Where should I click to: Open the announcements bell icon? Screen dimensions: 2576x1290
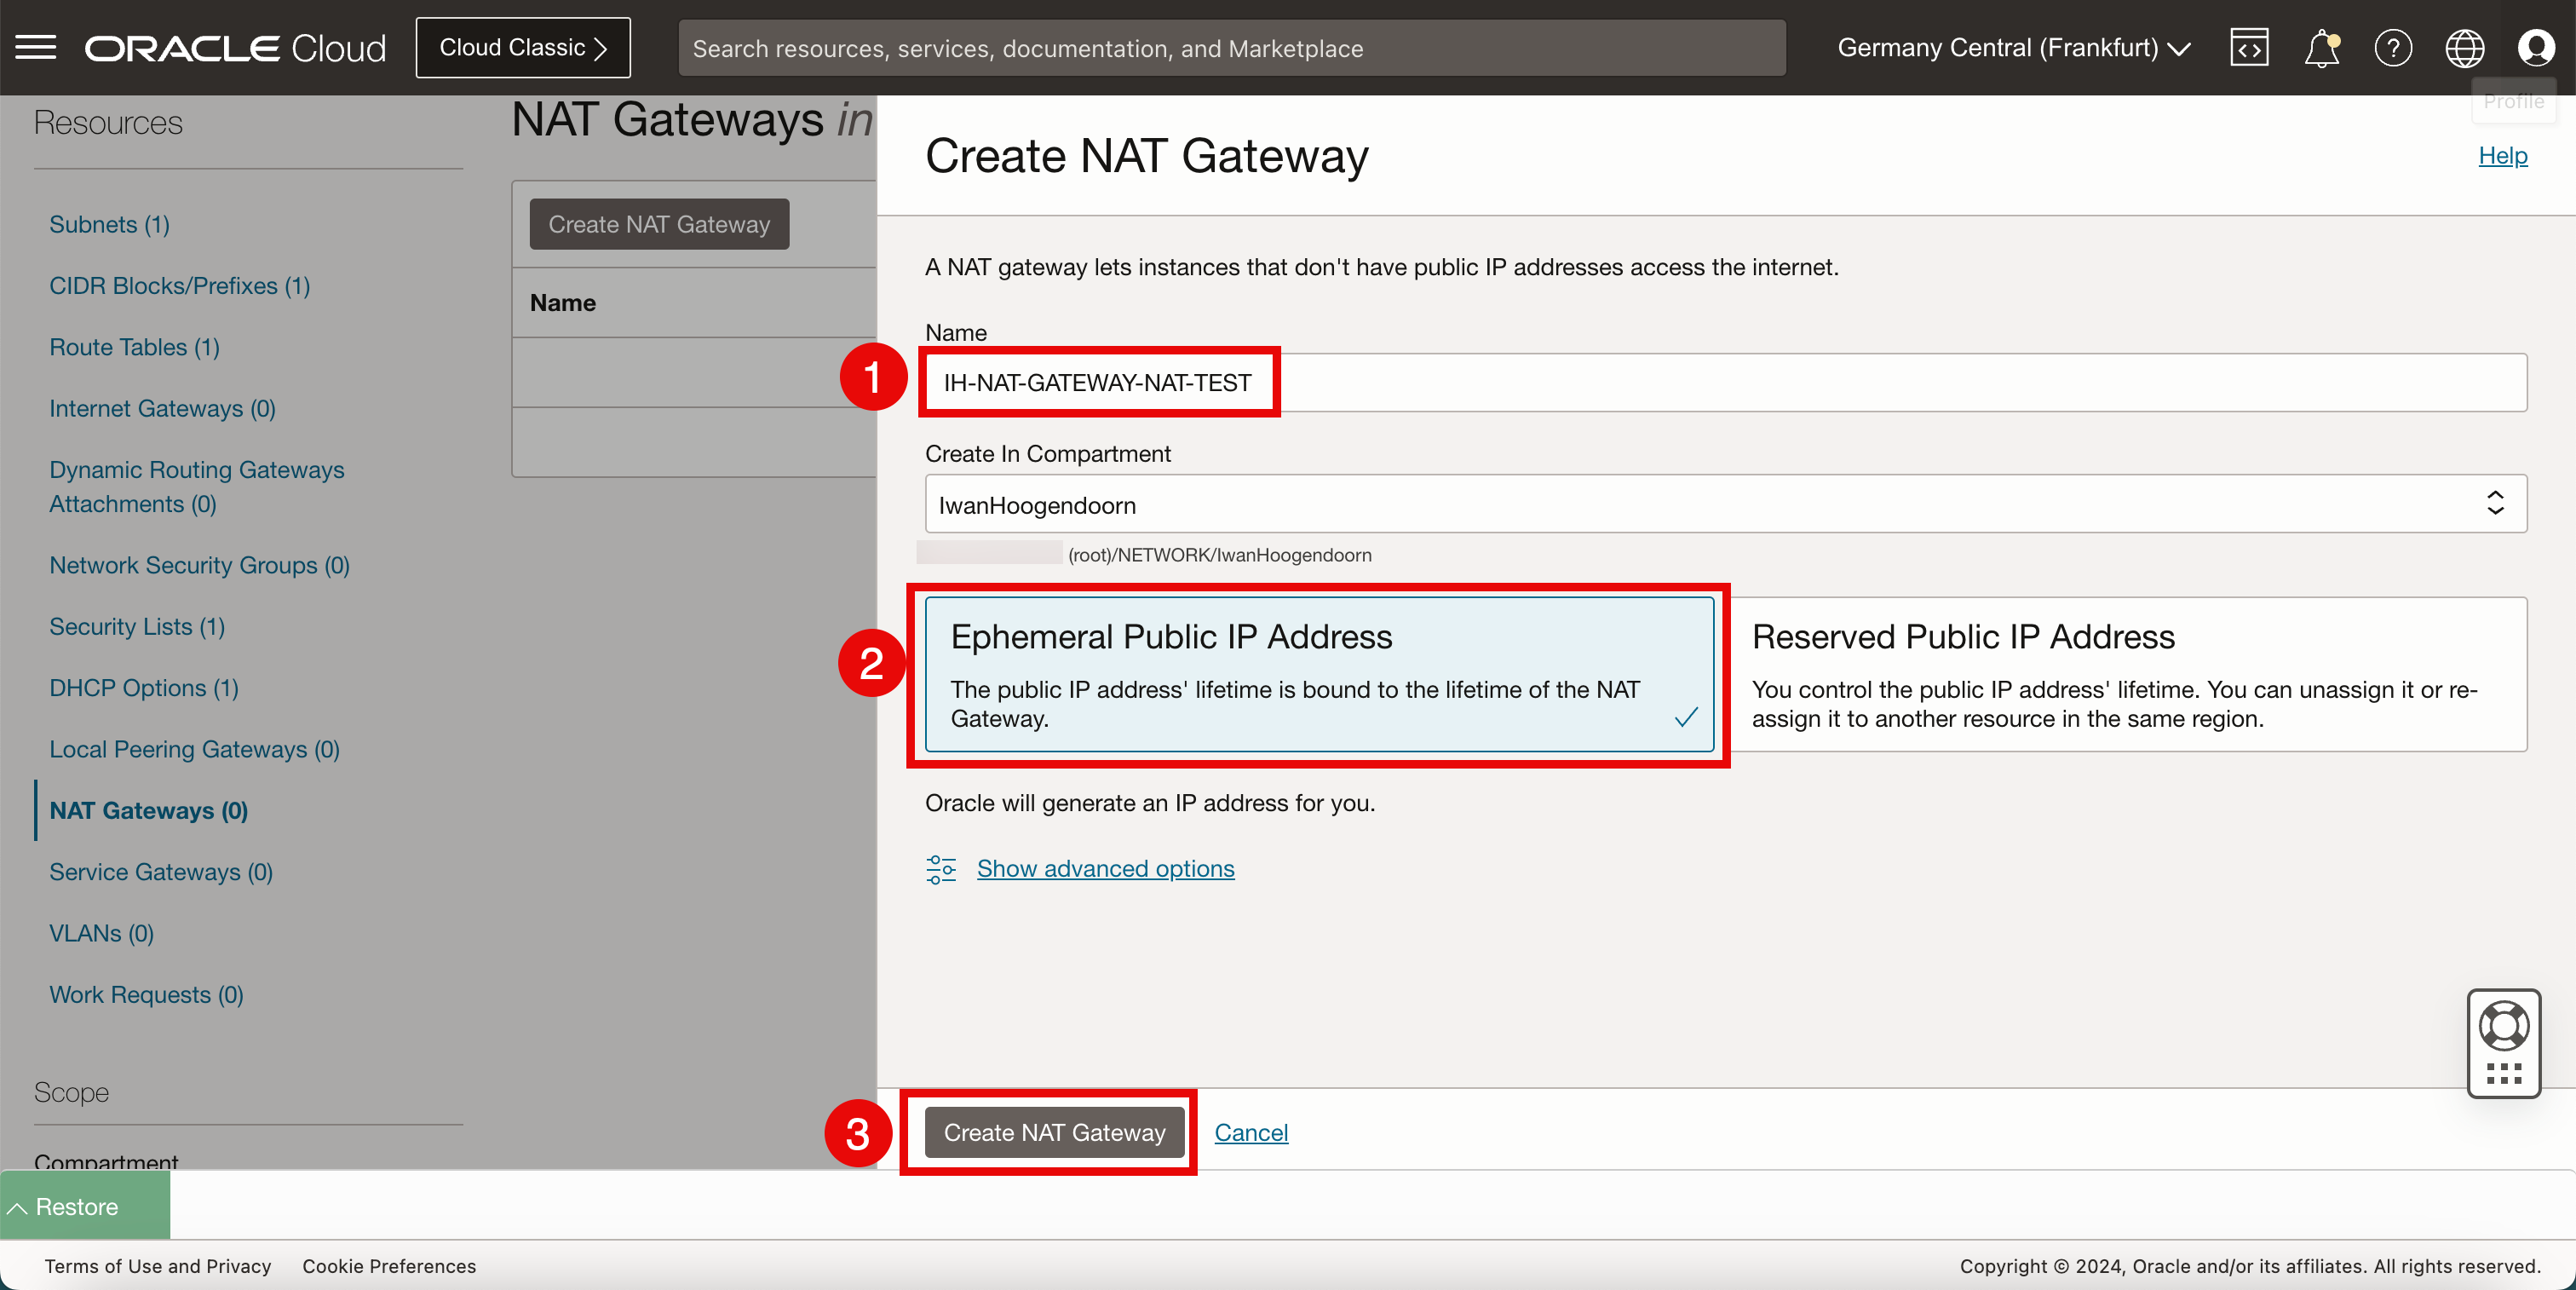(2321, 47)
